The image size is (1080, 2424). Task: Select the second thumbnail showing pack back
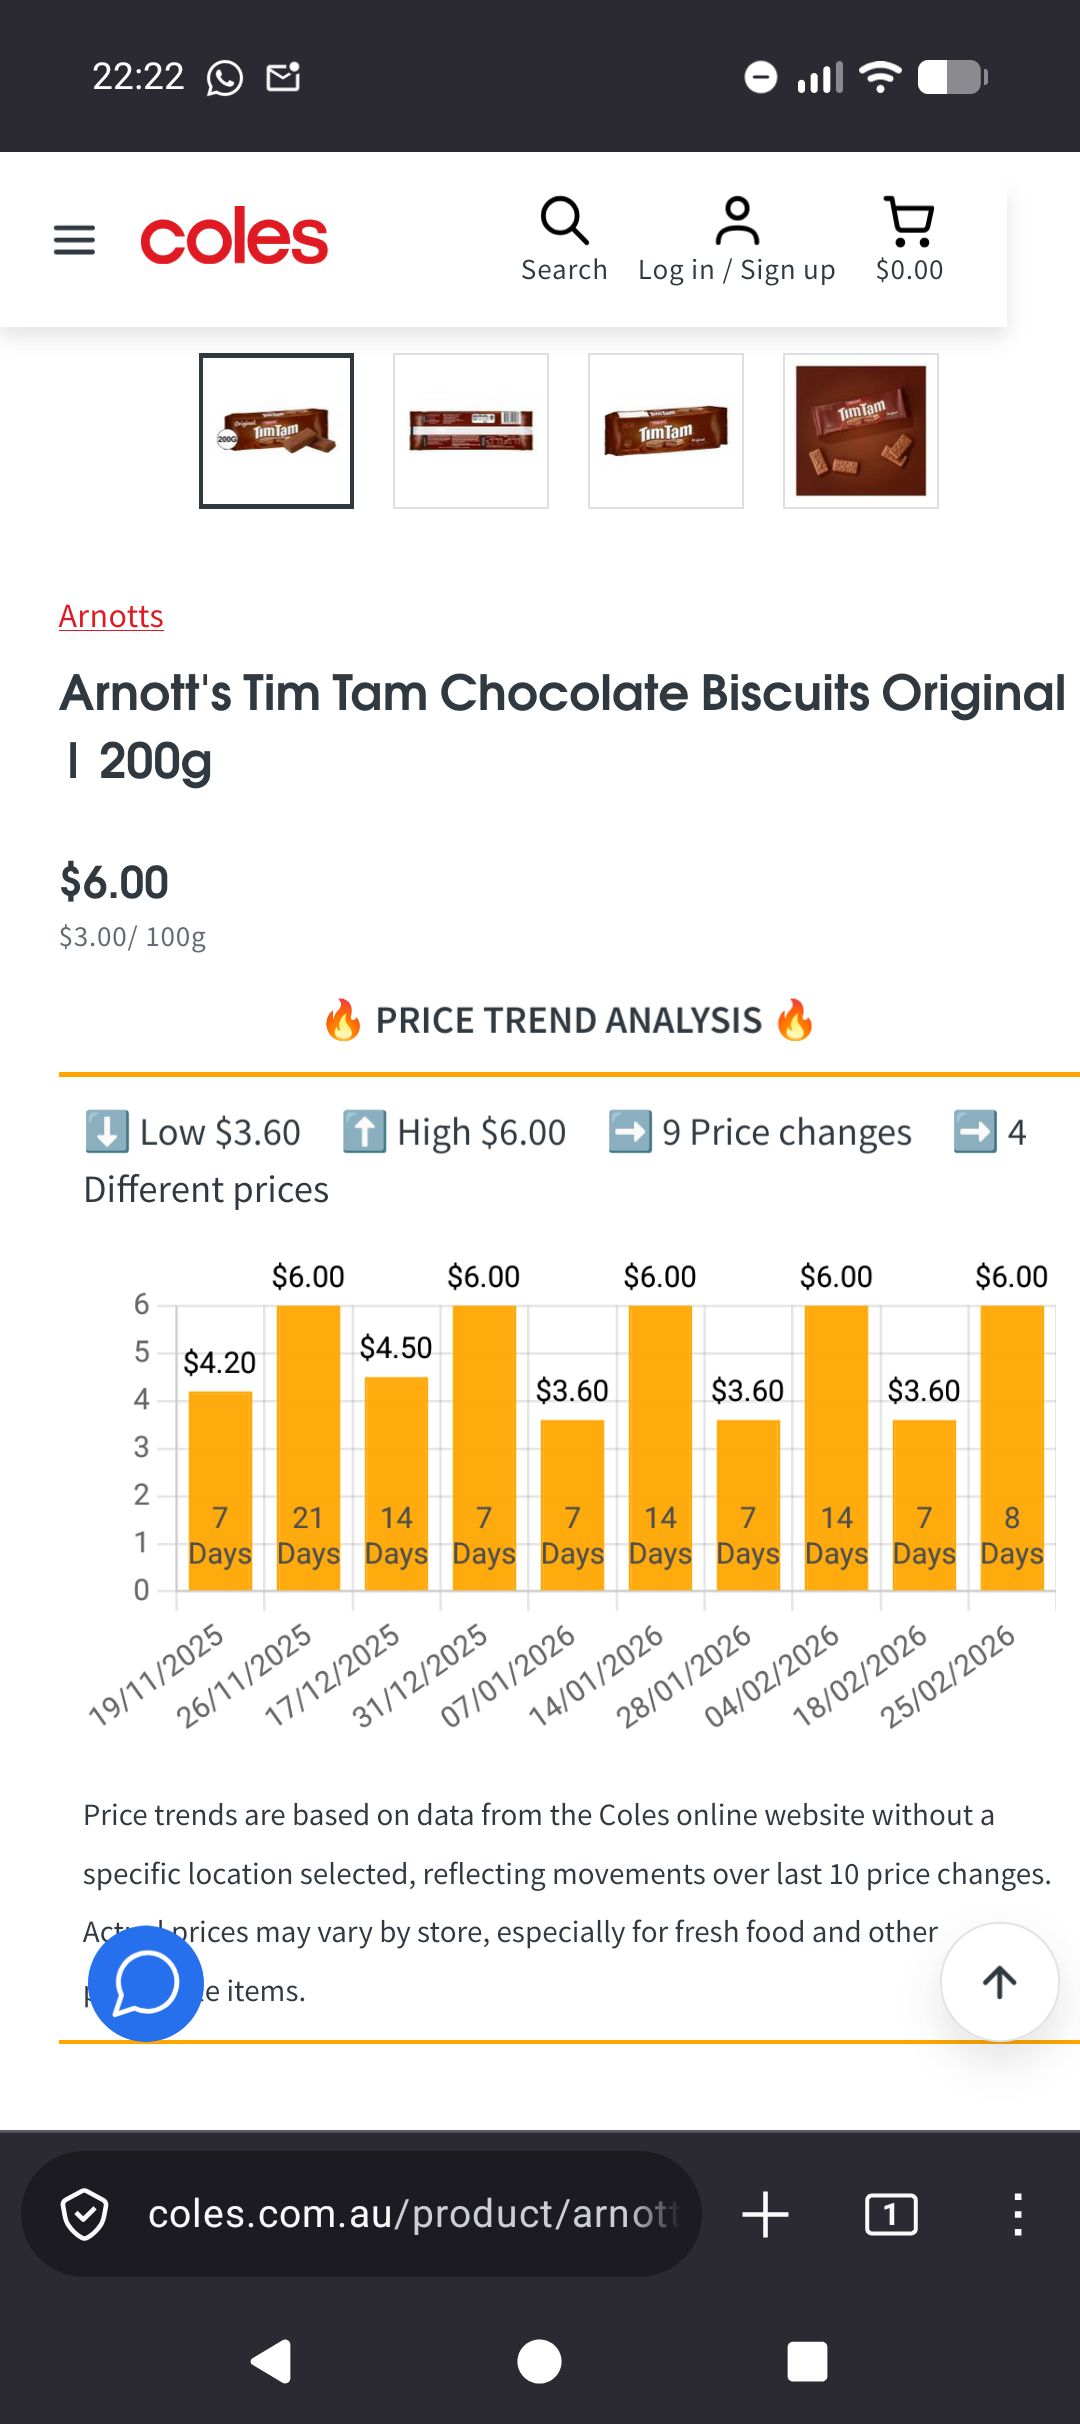[471, 431]
